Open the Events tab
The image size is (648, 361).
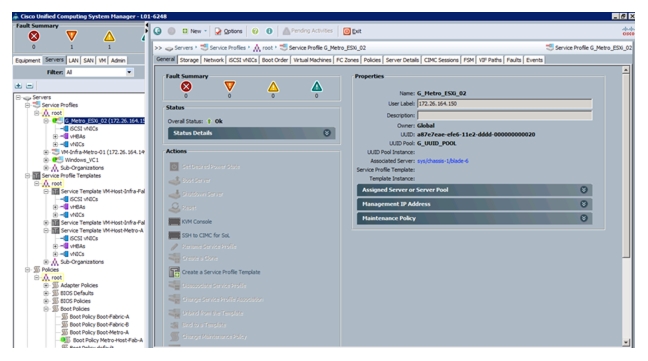pyautogui.click(x=534, y=60)
